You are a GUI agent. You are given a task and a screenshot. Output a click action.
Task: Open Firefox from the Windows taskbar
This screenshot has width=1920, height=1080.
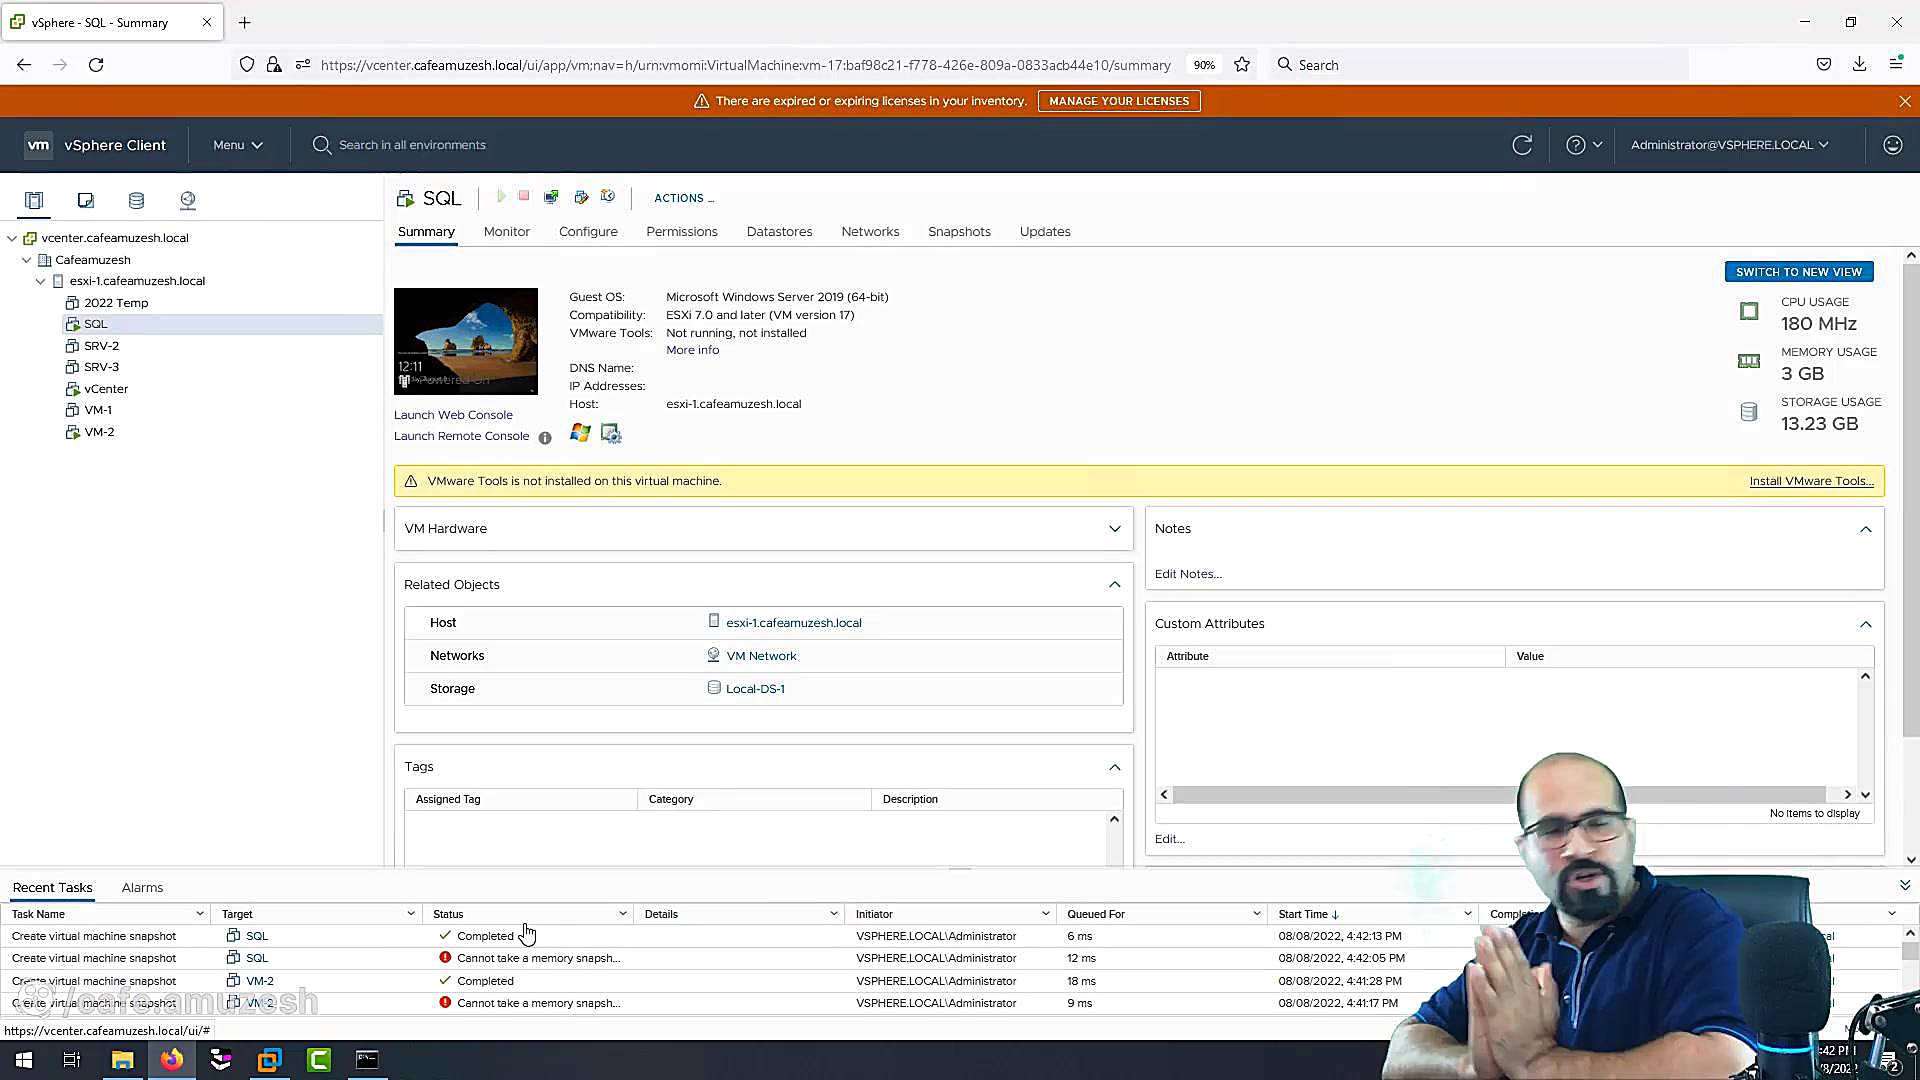tap(172, 1060)
